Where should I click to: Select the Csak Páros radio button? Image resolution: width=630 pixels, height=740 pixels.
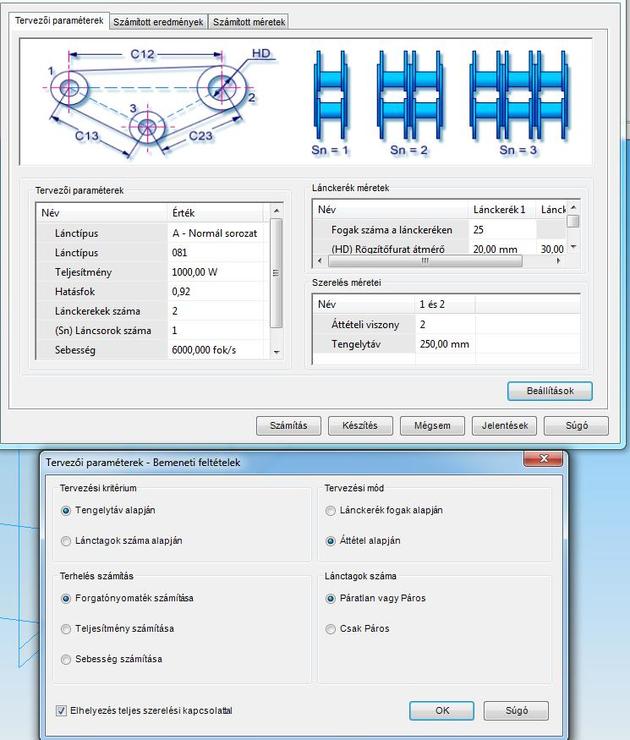[331, 629]
